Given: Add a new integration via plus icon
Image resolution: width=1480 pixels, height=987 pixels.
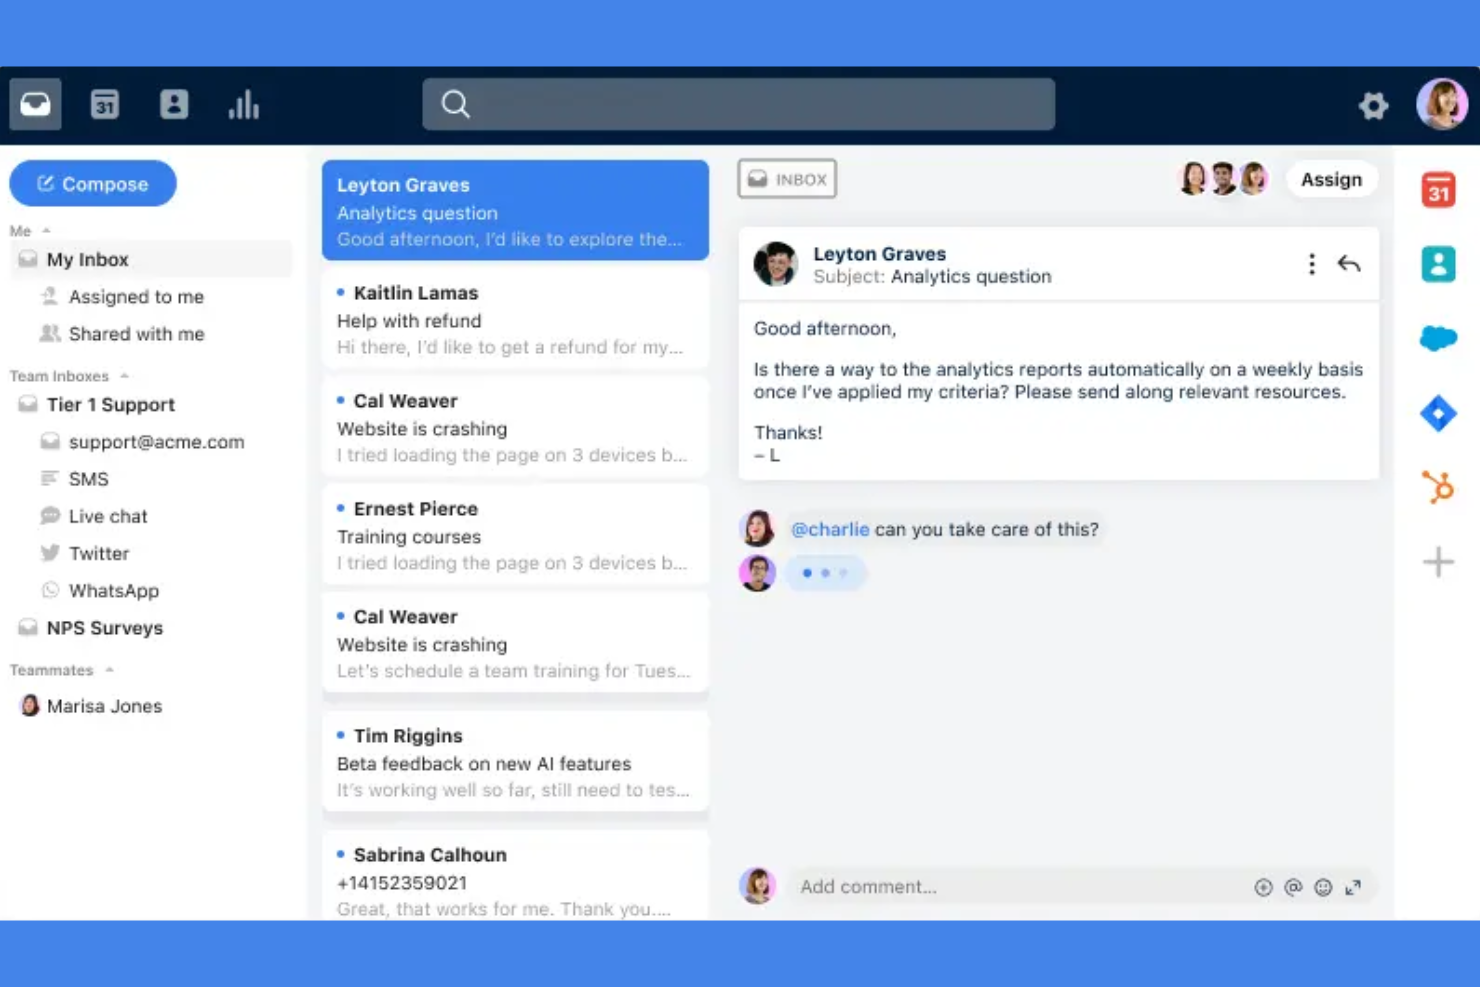Looking at the screenshot, I should point(1438,561).
